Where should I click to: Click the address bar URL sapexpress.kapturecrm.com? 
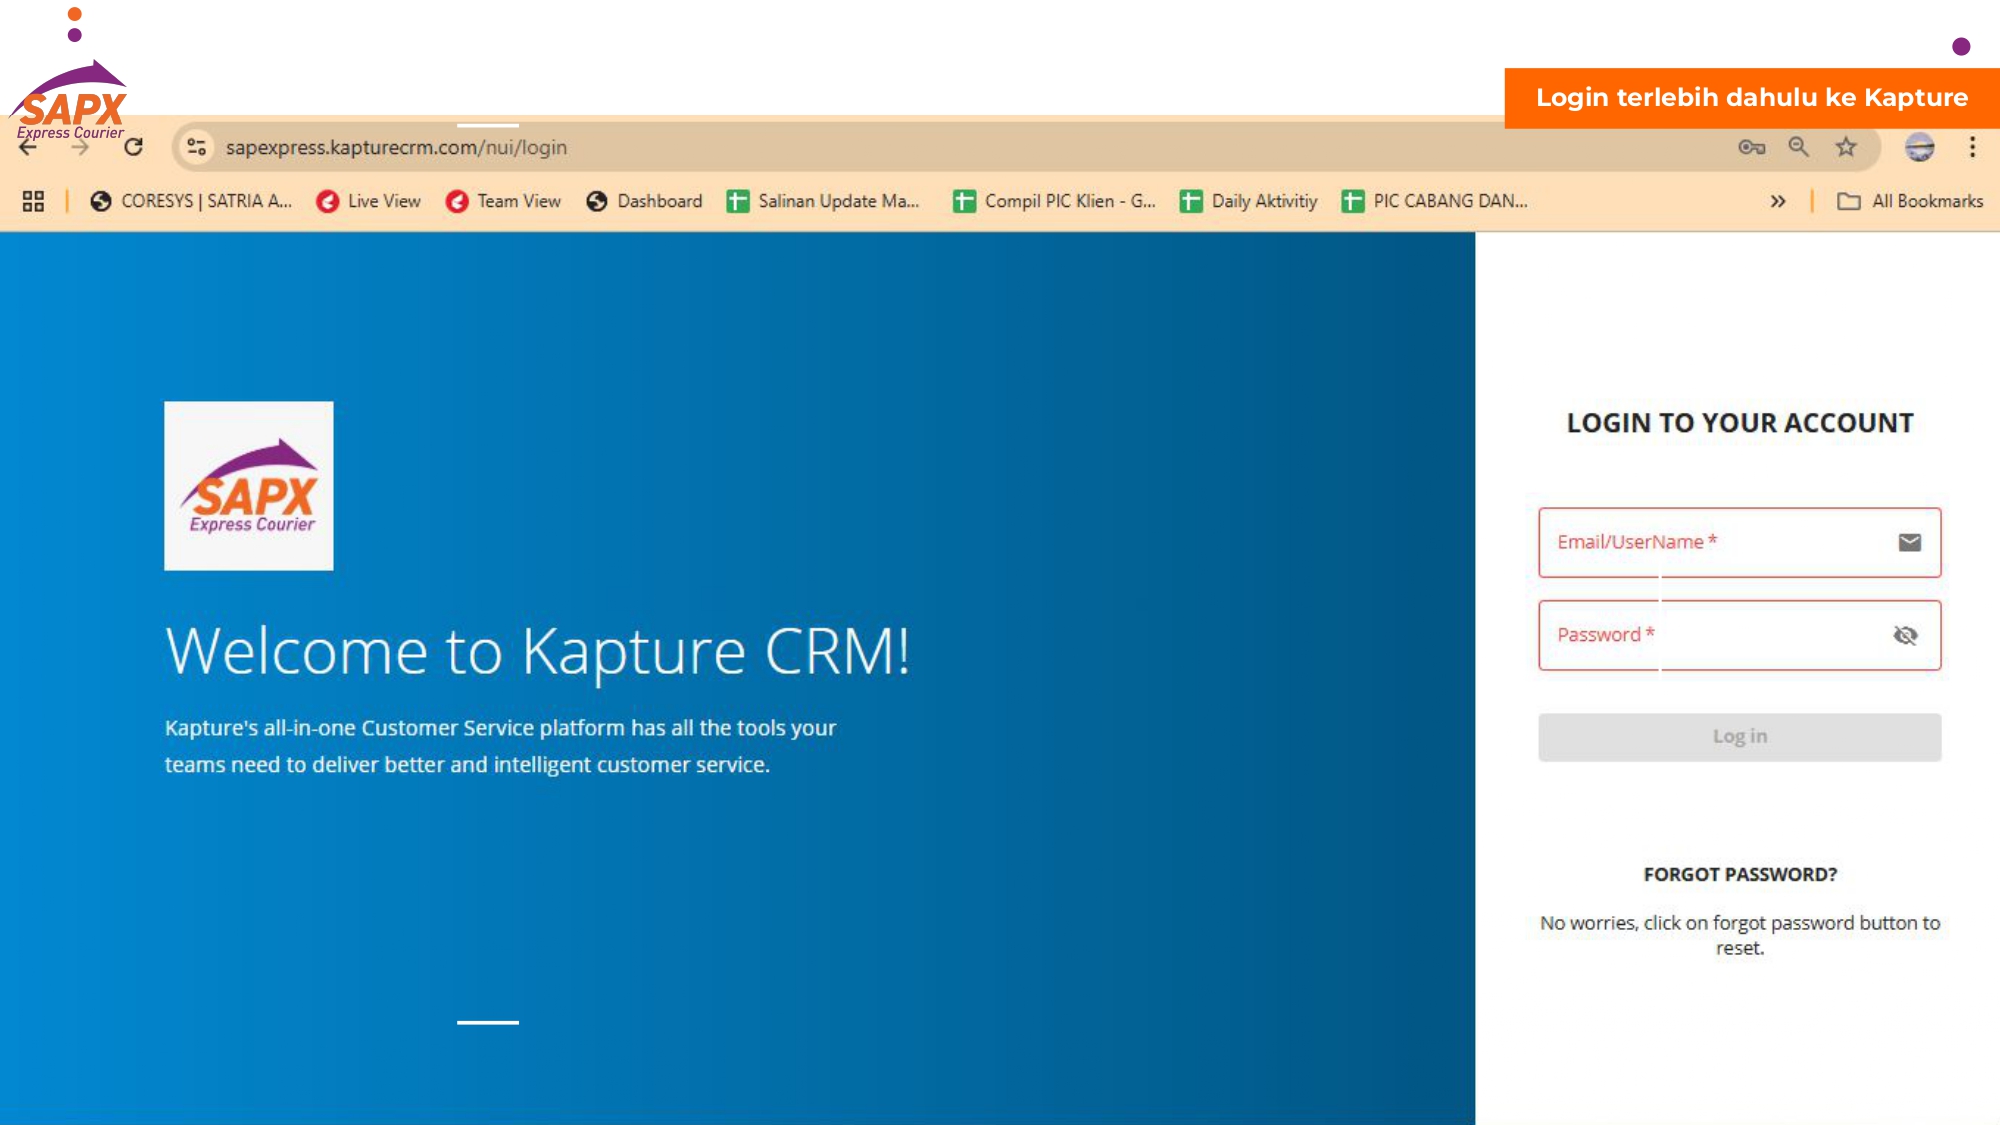tap(396, 147)
